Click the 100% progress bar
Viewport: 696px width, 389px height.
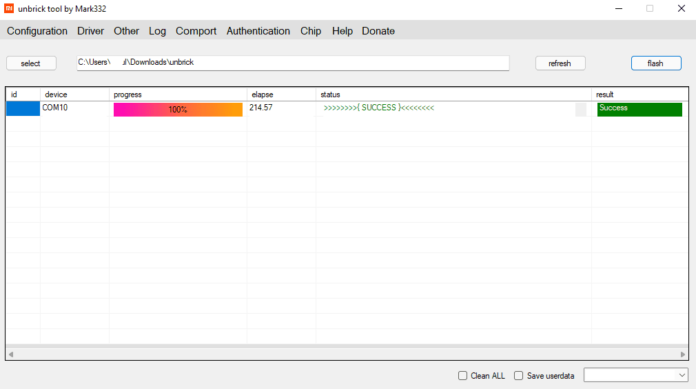click(x=178, y=110)
